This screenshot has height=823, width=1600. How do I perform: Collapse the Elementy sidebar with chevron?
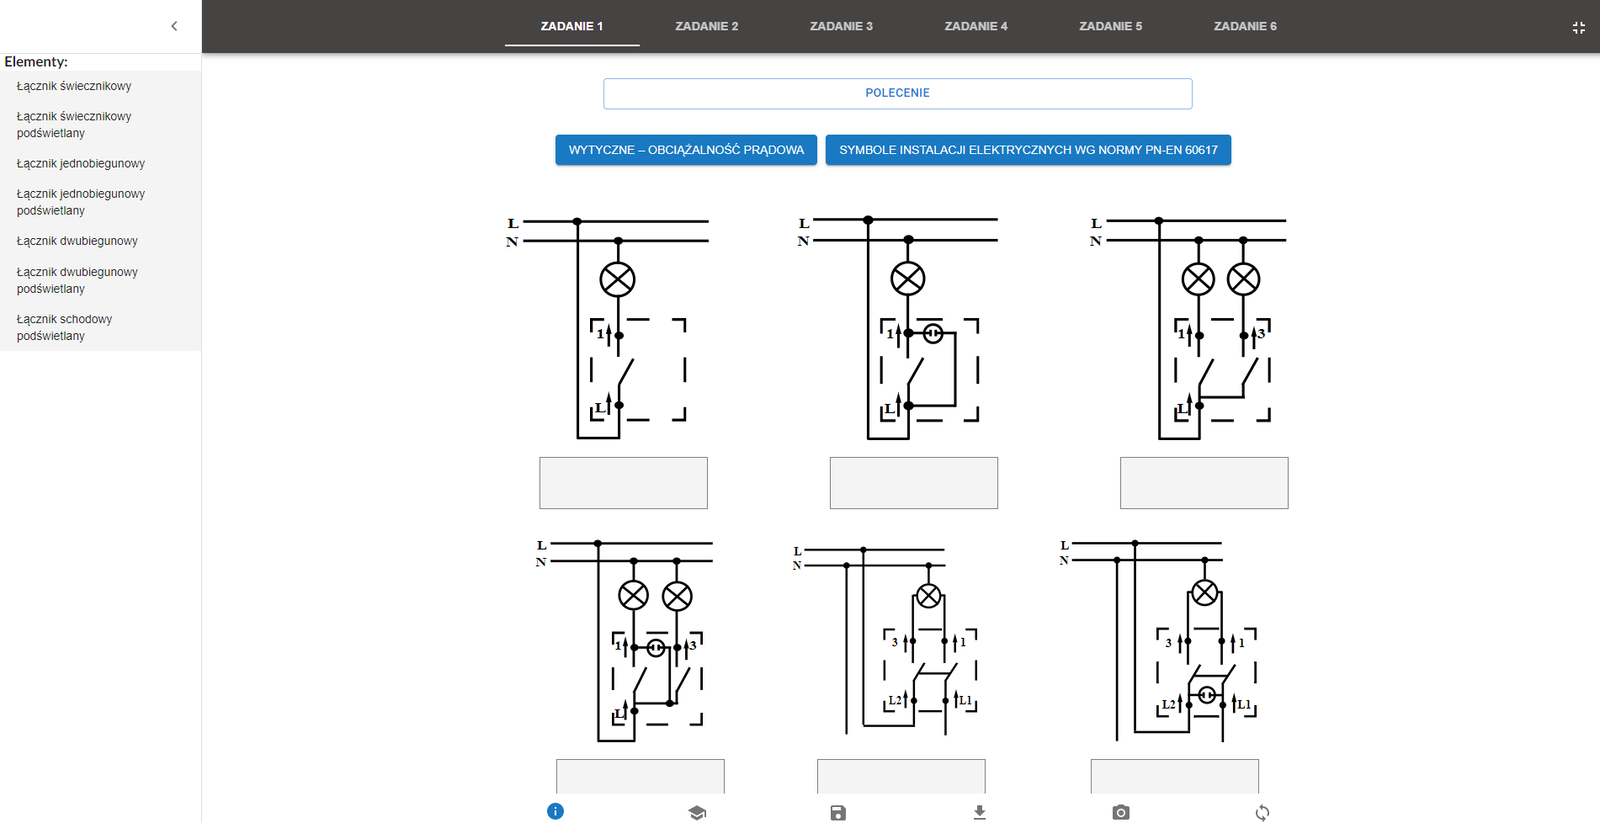174,26
